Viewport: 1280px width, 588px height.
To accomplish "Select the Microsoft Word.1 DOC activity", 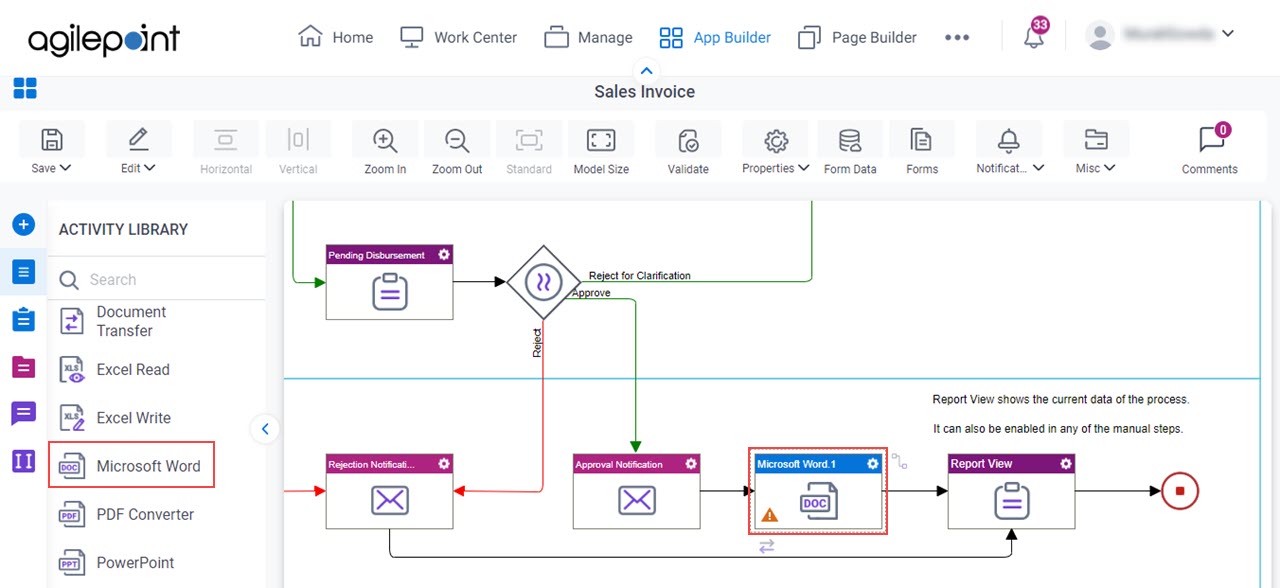I will [x=818, y=492].
